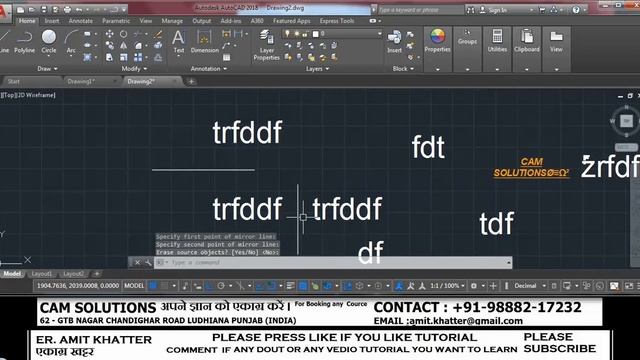Screen dimensions: 640x360
Task: Open the Groups panel
Action: [467, 37]
